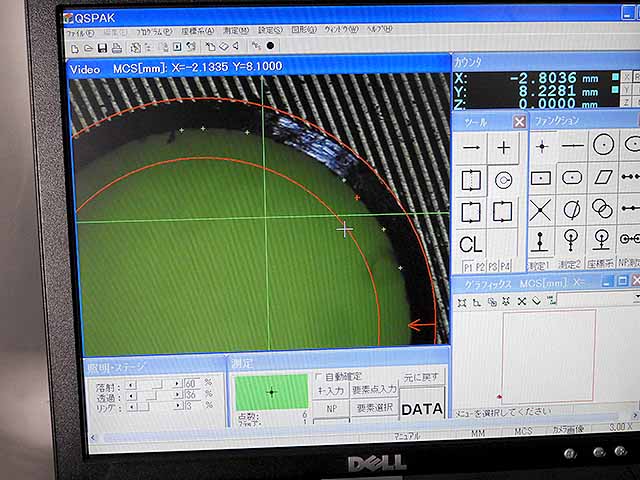This screenshot has height=480, width=640.
Task: Click the X counter value -2.8036 mm
Action: [x=554, y=78]
